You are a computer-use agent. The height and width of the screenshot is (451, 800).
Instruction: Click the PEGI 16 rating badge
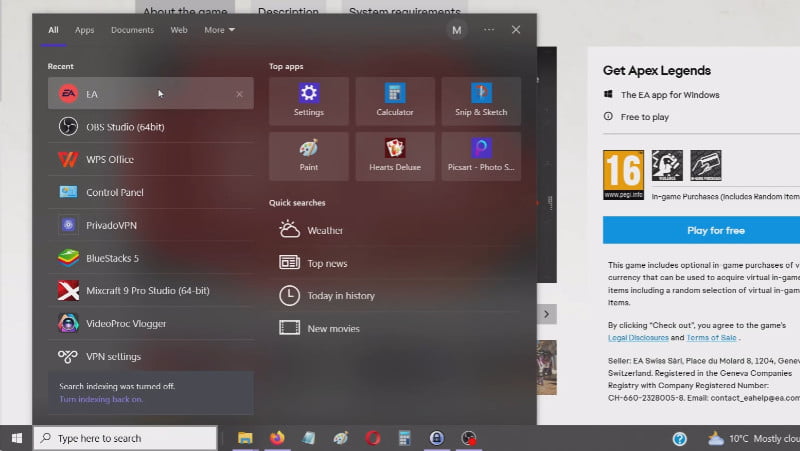tap(623, 174)
